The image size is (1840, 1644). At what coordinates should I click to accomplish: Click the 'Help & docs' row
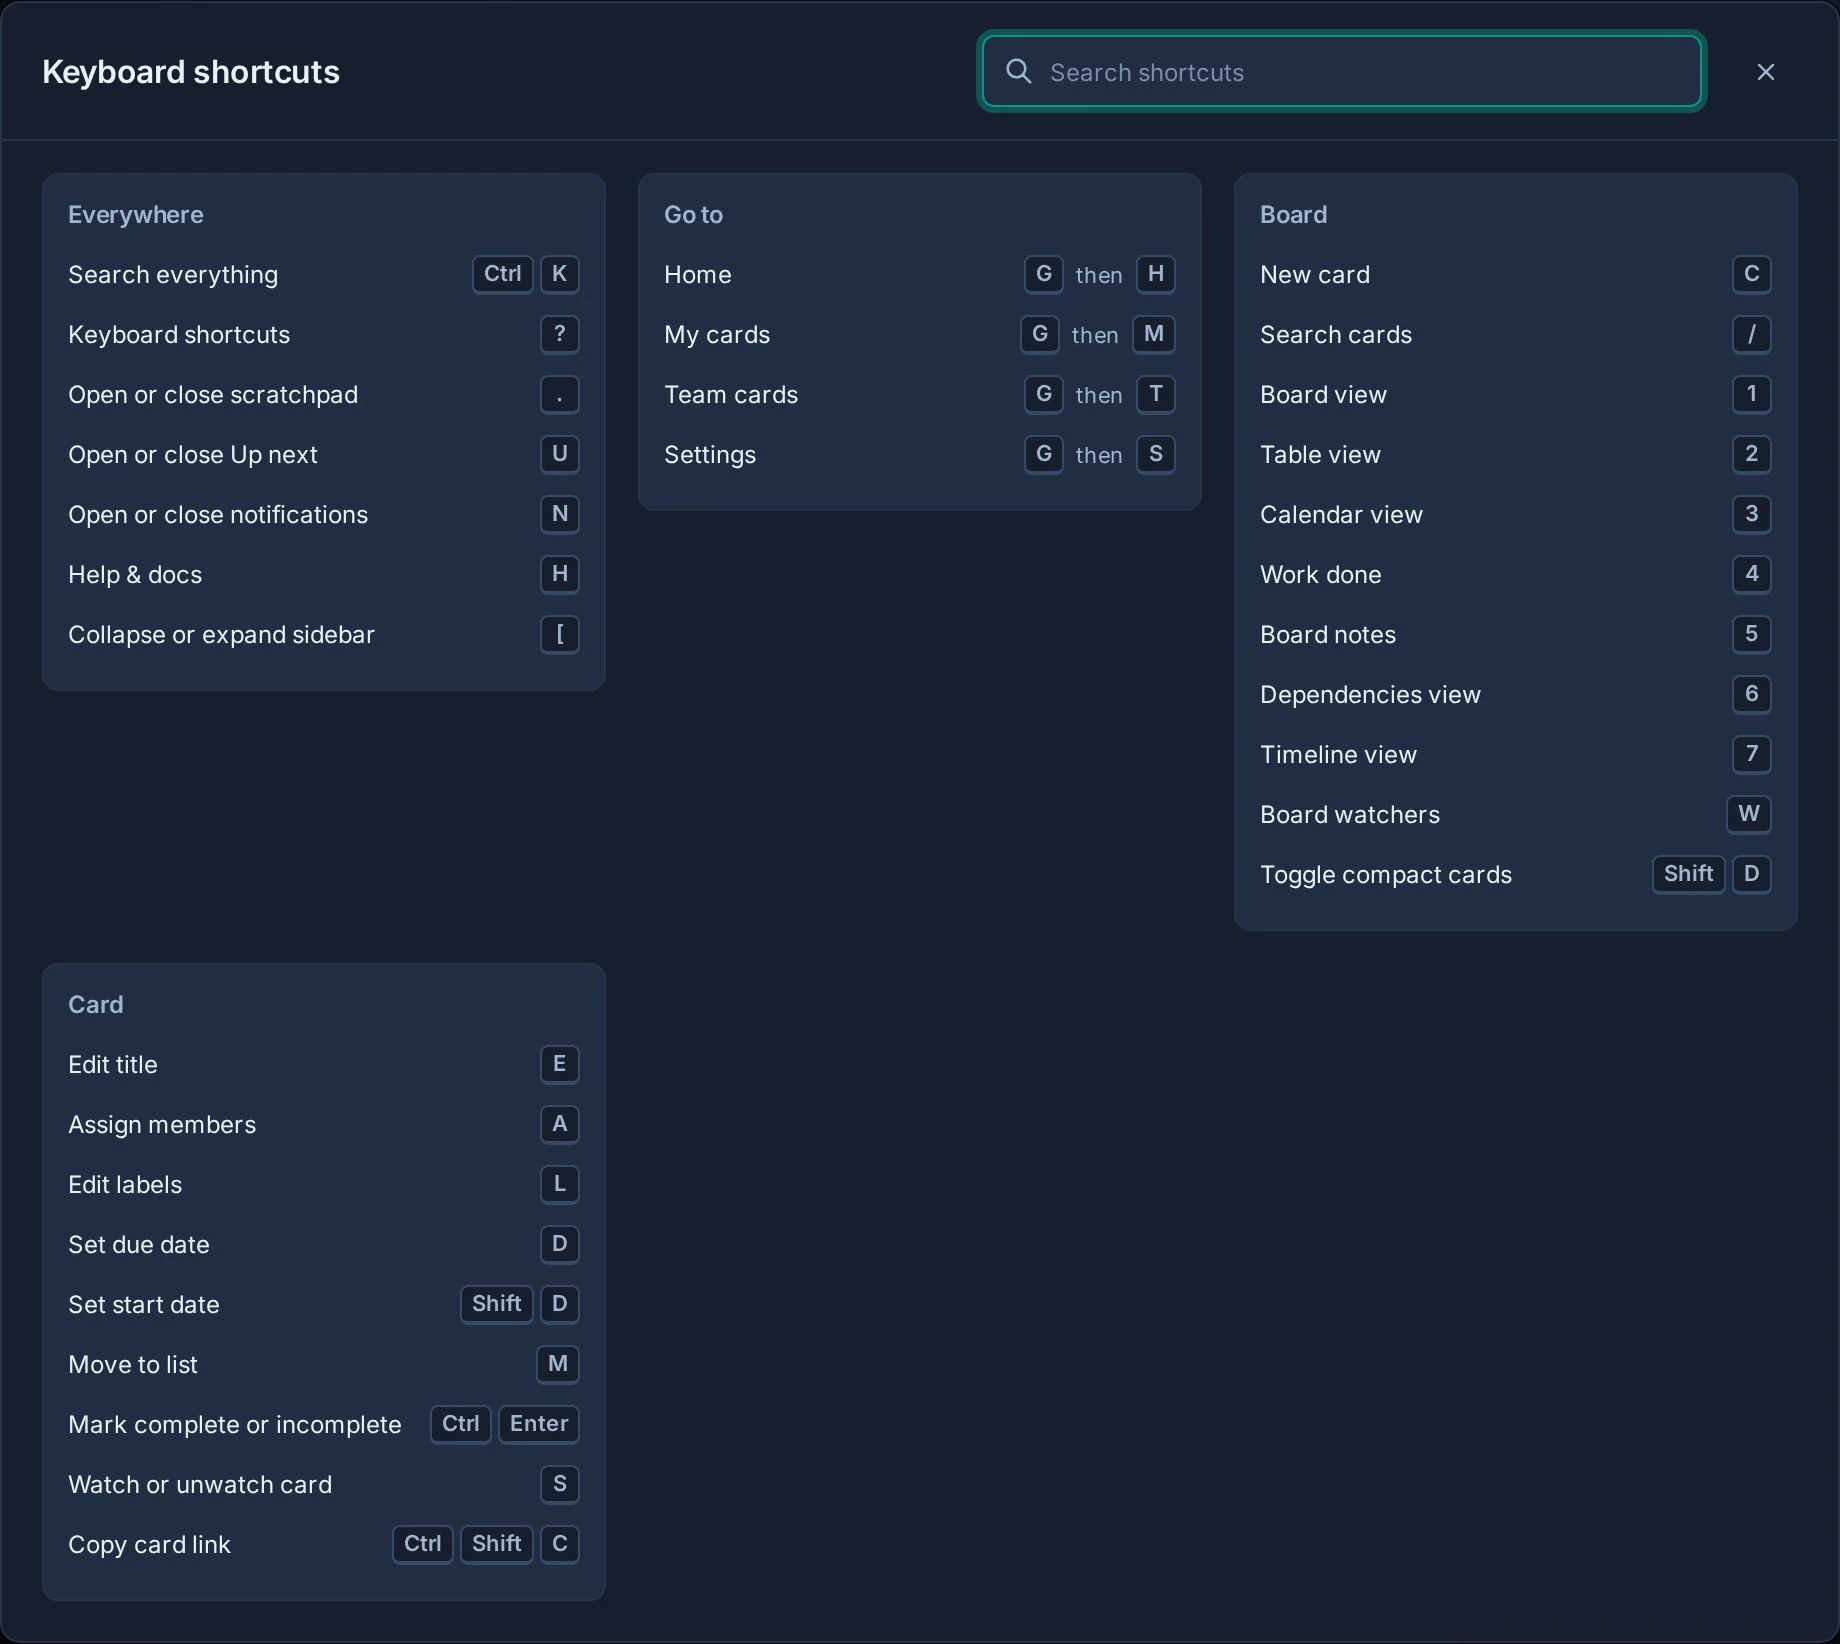pos(323,574)
